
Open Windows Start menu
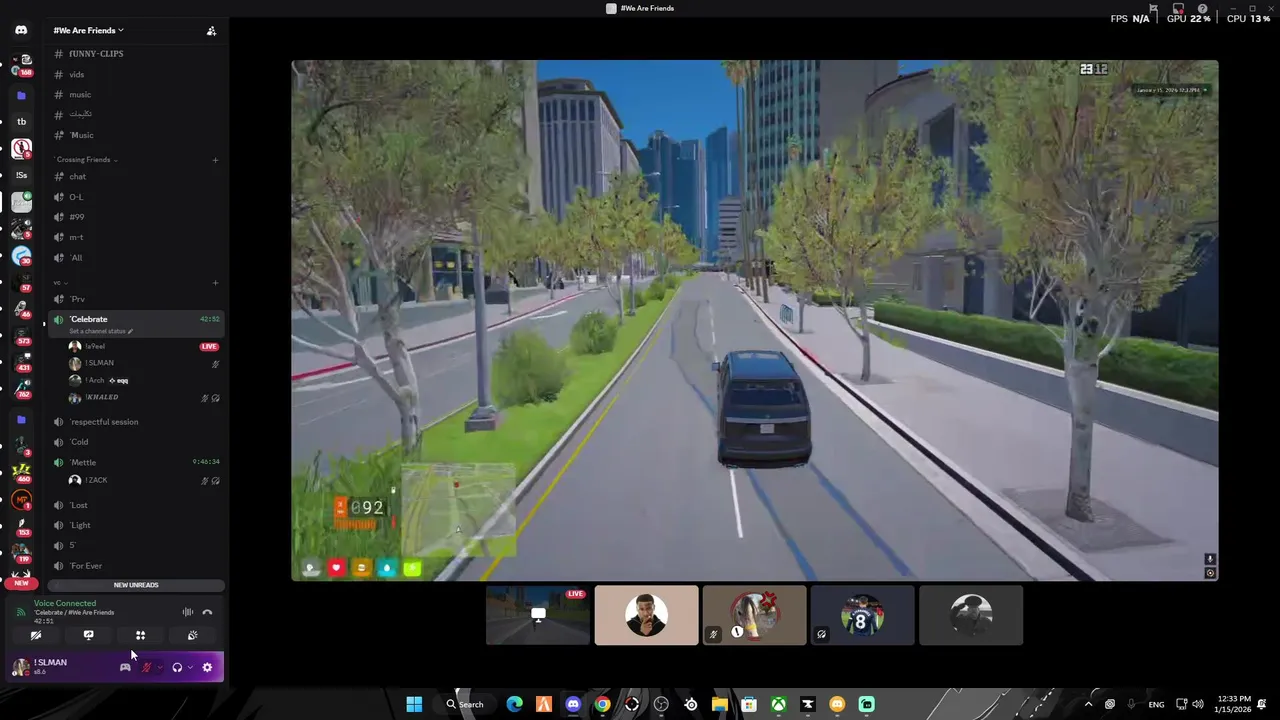[414, 704]
